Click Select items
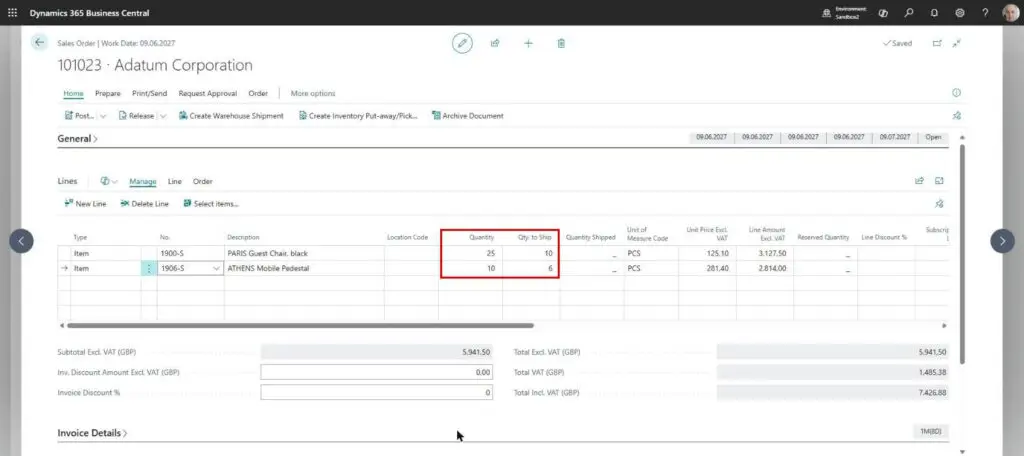 tap(210, 204)
